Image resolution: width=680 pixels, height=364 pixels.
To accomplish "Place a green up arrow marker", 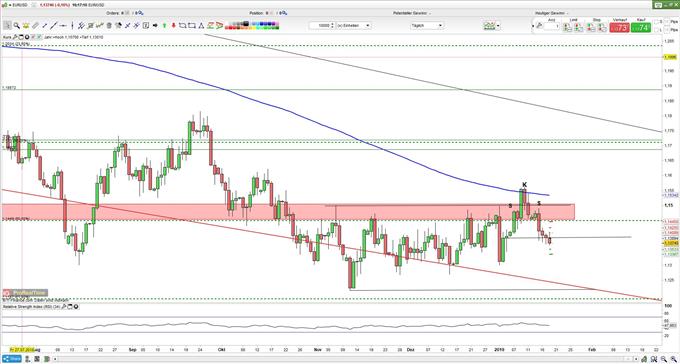I will pos(164,26).
